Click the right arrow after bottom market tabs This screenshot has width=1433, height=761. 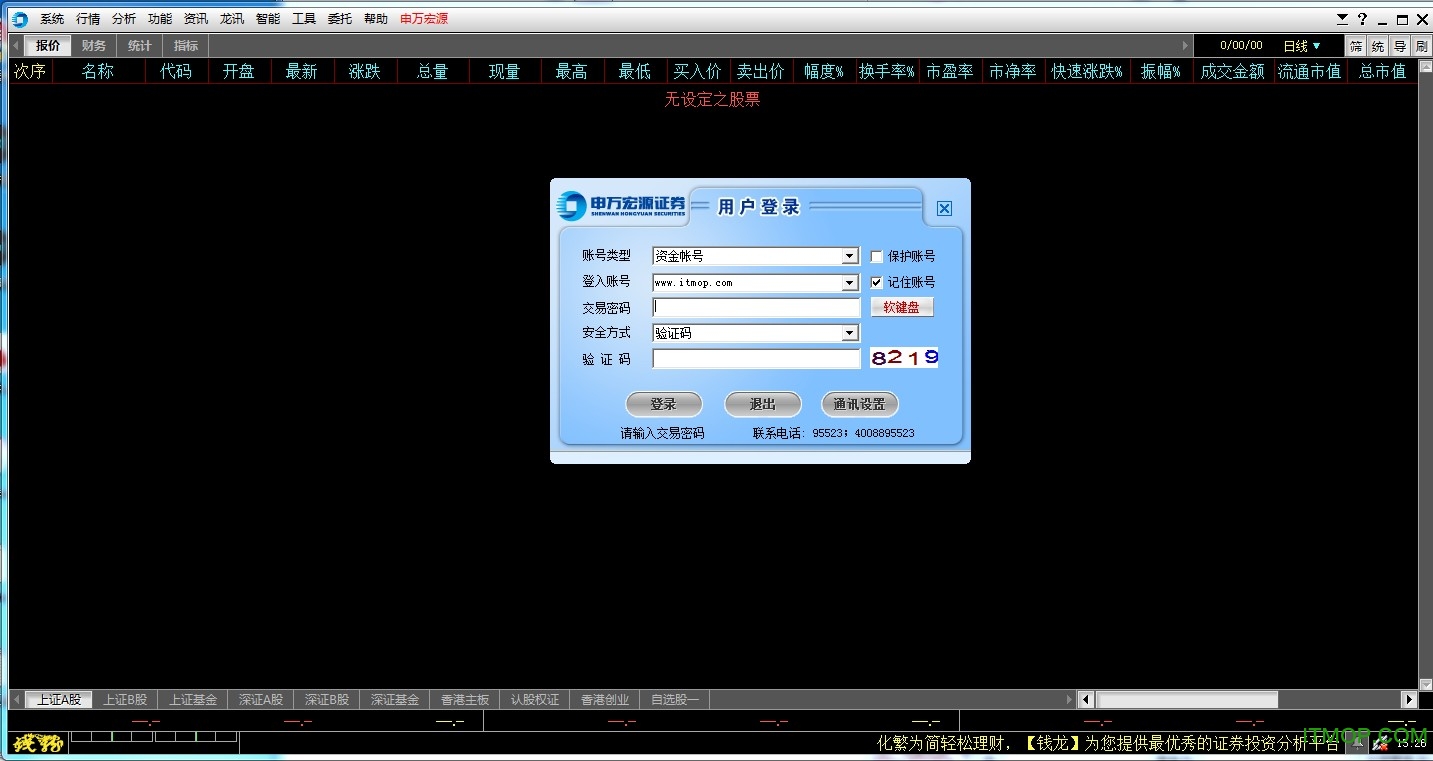(x=1069, y=700)
